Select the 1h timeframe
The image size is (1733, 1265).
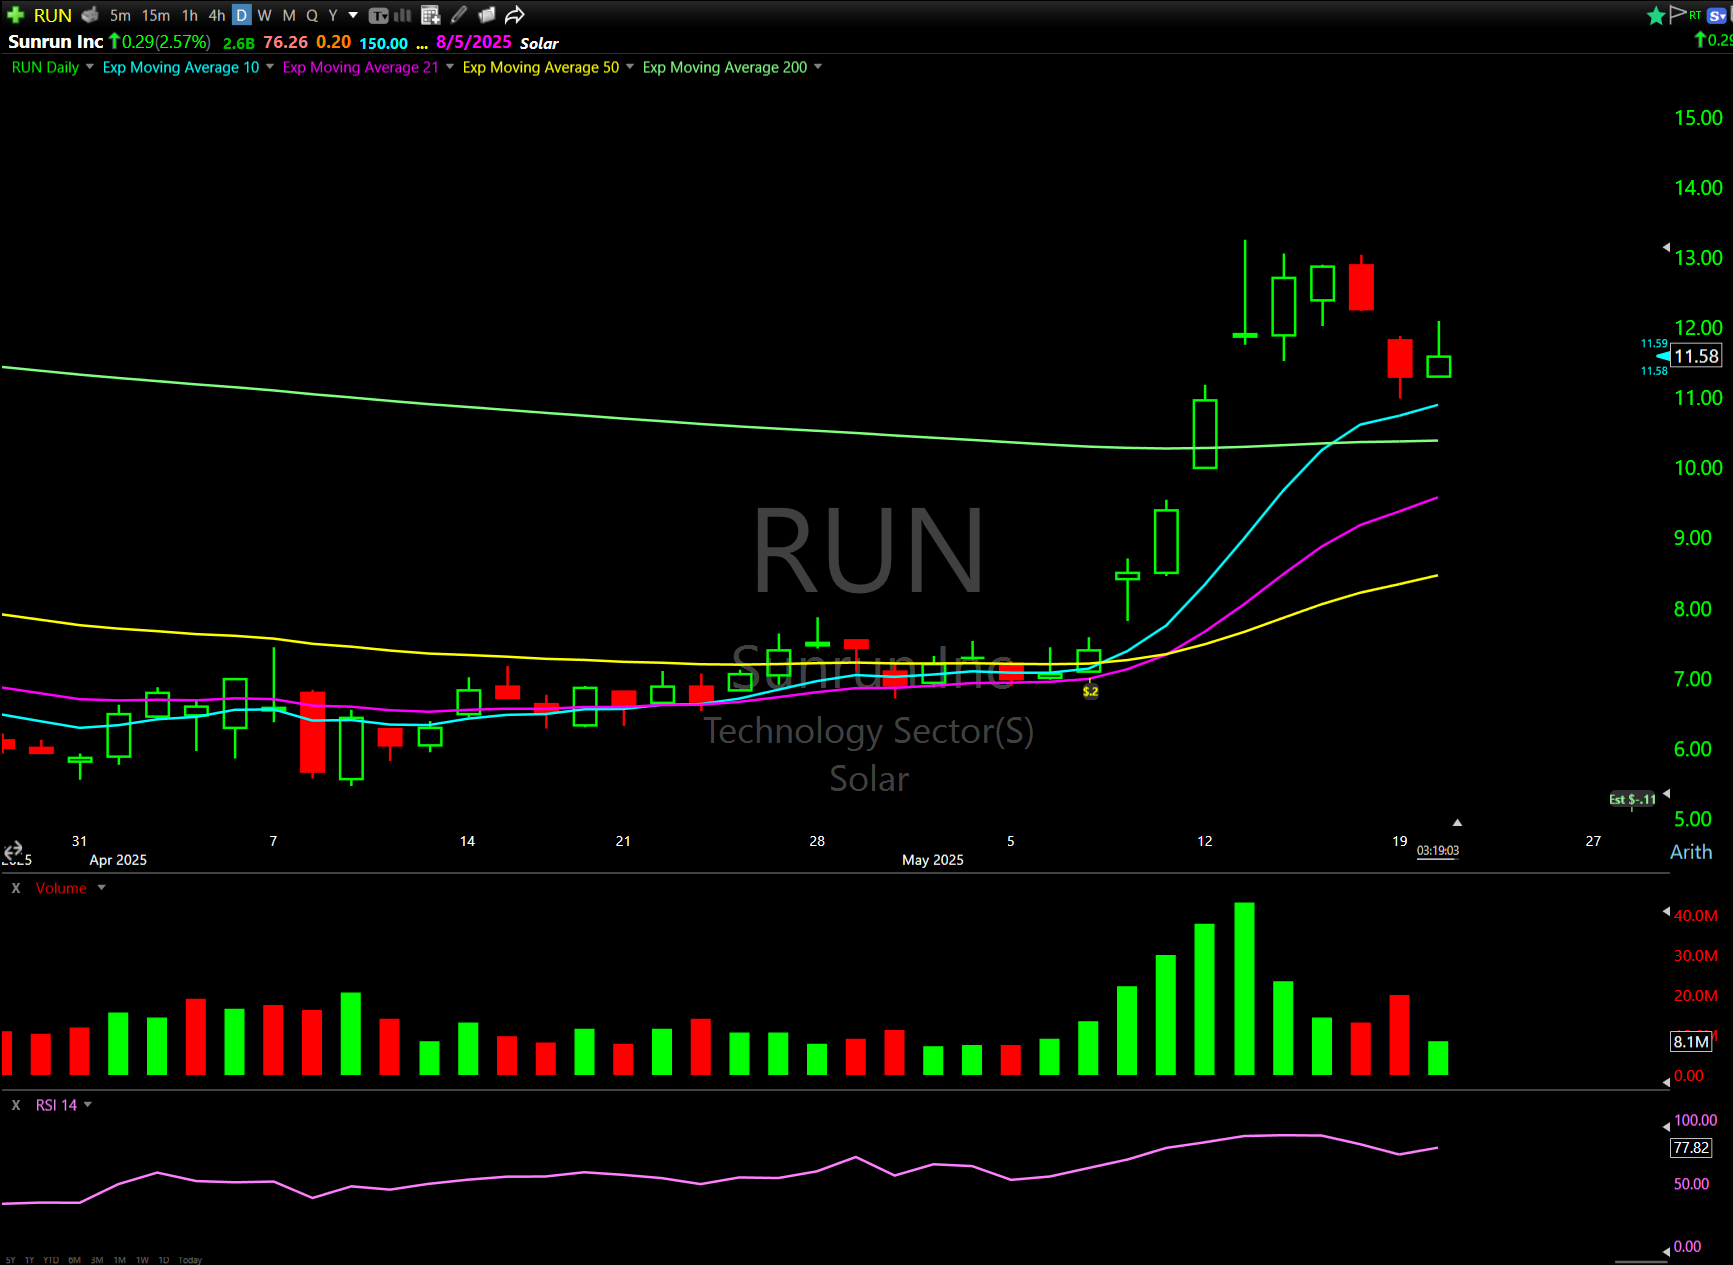(x=190, y=15)
